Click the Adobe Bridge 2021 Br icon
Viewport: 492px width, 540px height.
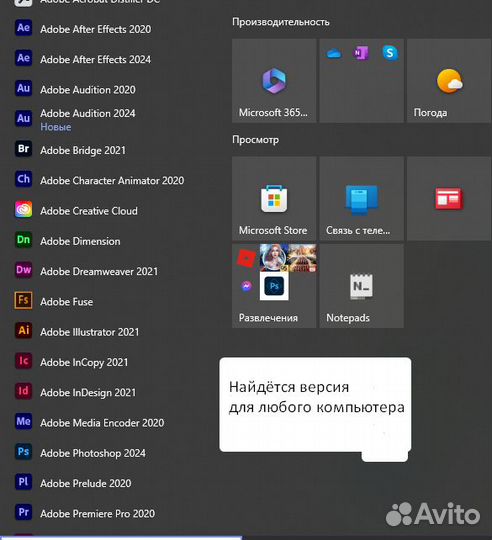click(23, 149)
